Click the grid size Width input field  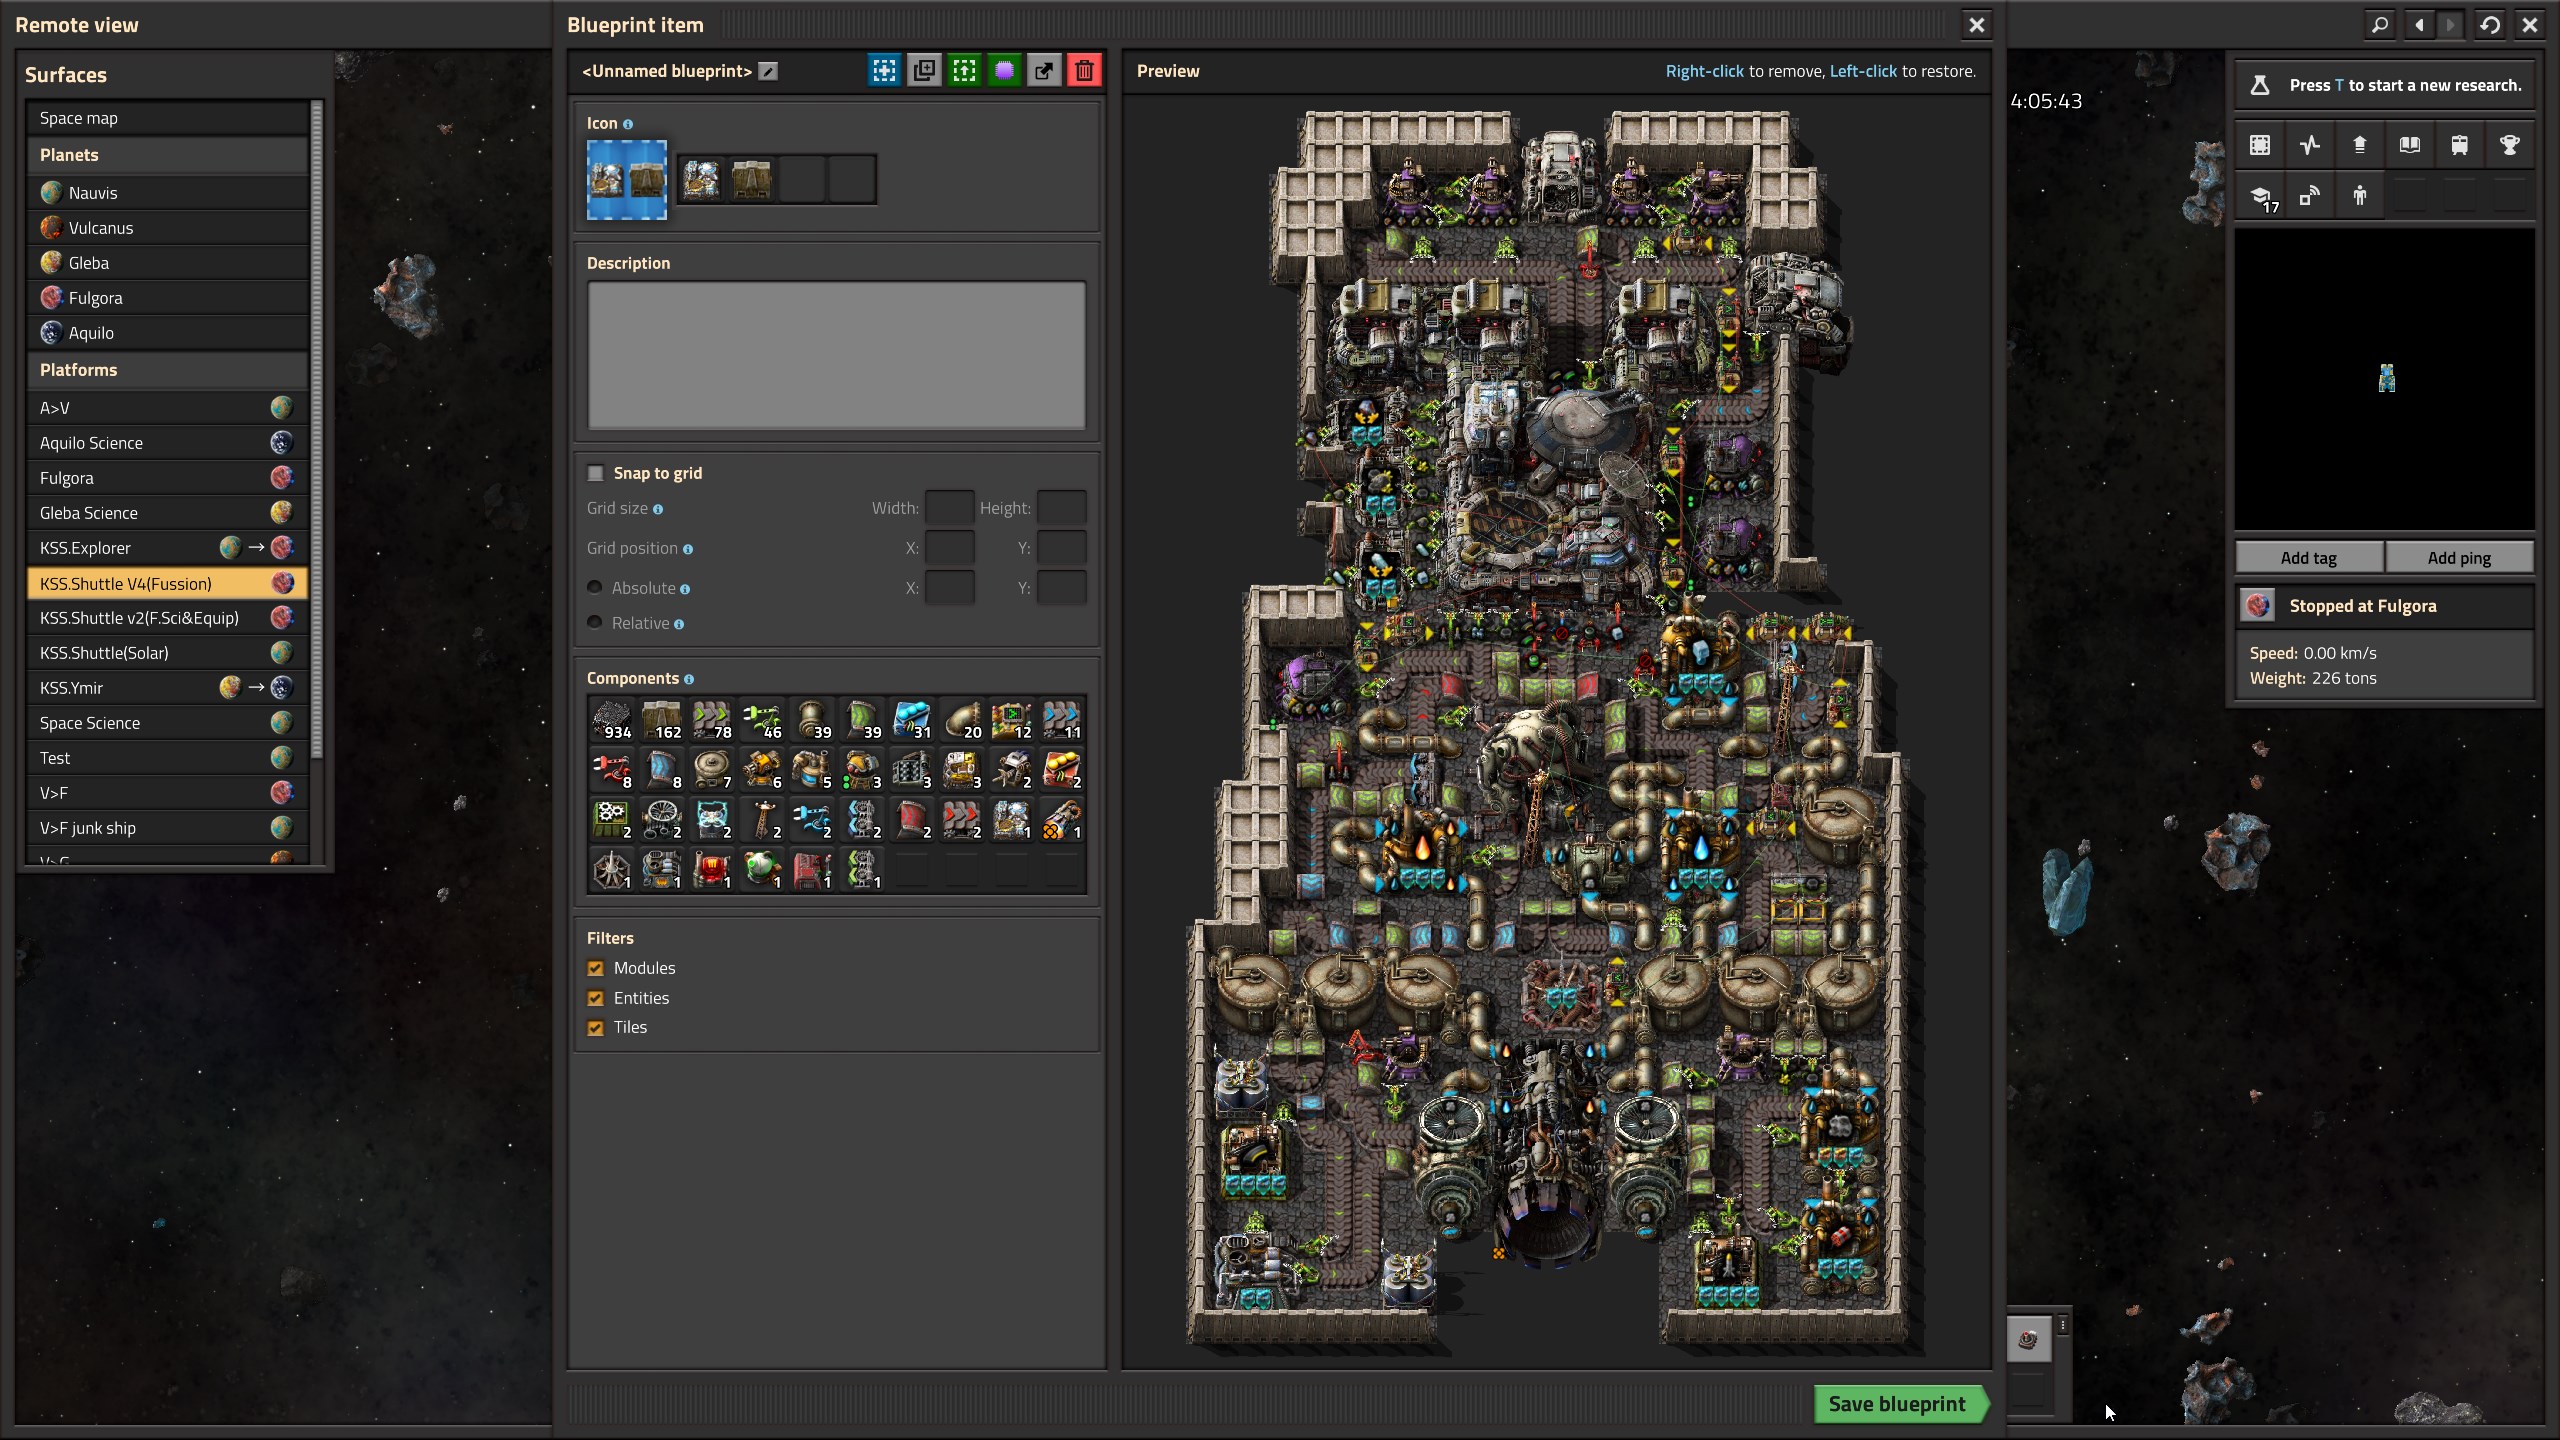tap(949, 508)
